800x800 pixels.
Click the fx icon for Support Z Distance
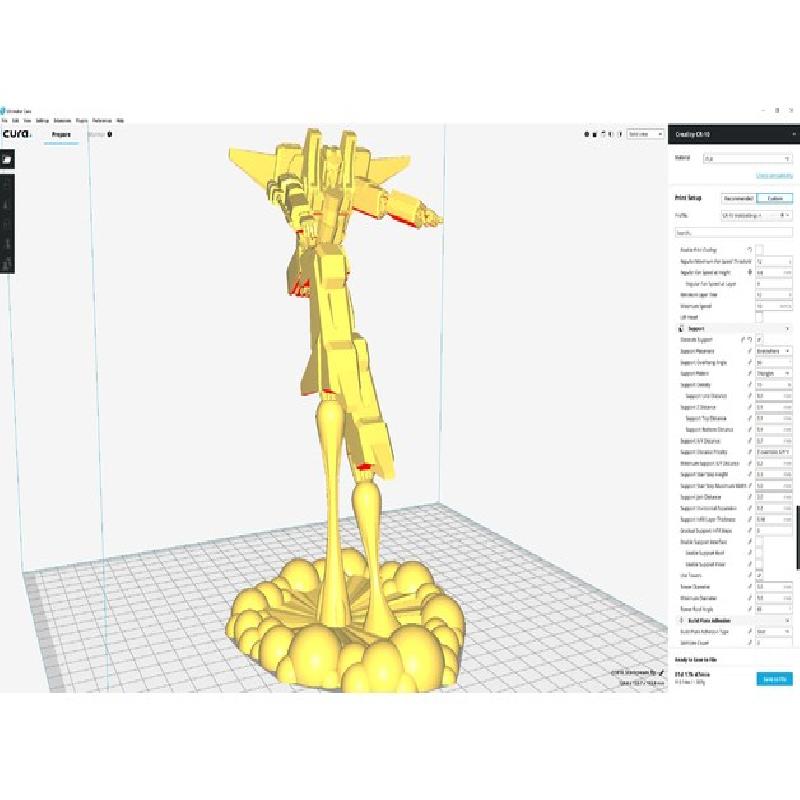pyautogui.click(x=749, y=407)
